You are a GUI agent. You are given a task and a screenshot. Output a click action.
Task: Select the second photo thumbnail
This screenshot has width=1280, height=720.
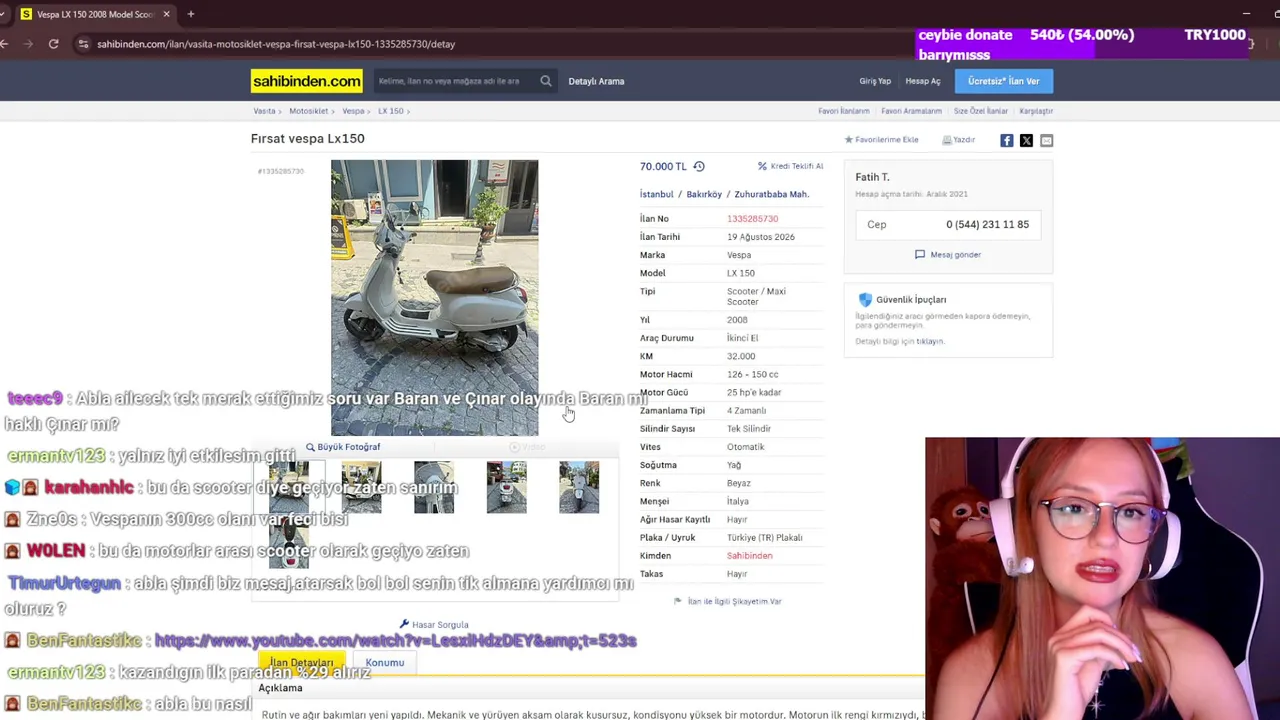pos(361,487)
